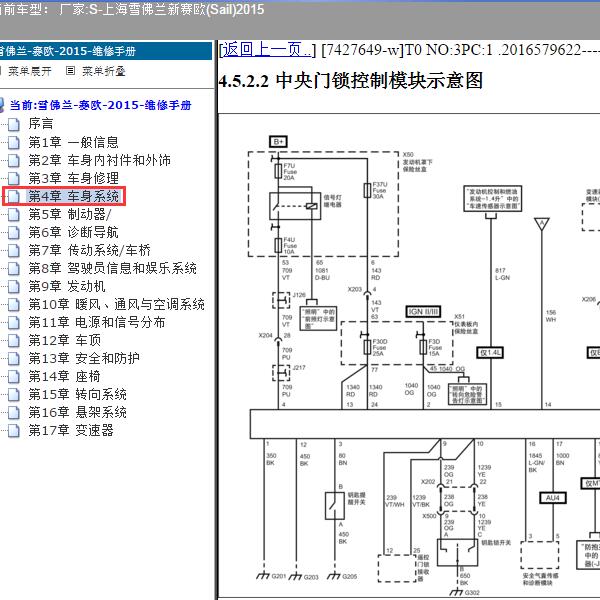600x600 pixels.
Task: Click the B+ power label in the diagram
Action: point(278,142)
